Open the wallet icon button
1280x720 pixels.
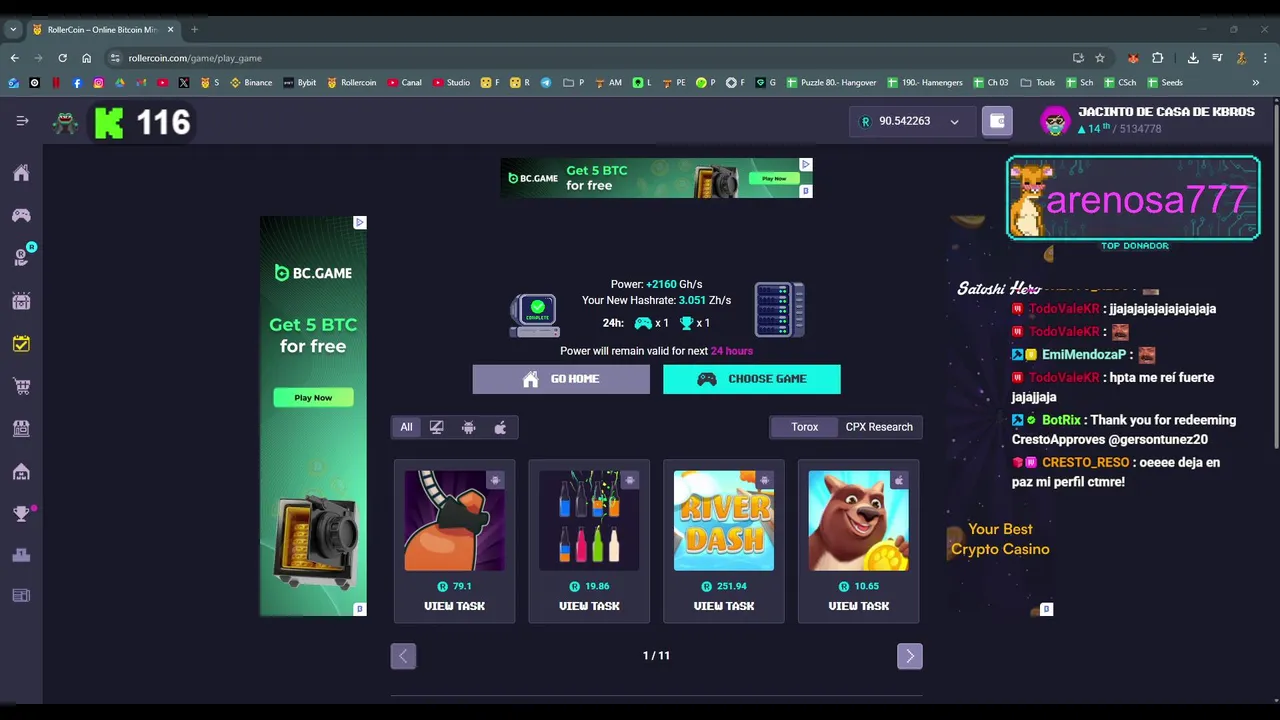click(x=997, y=121)
